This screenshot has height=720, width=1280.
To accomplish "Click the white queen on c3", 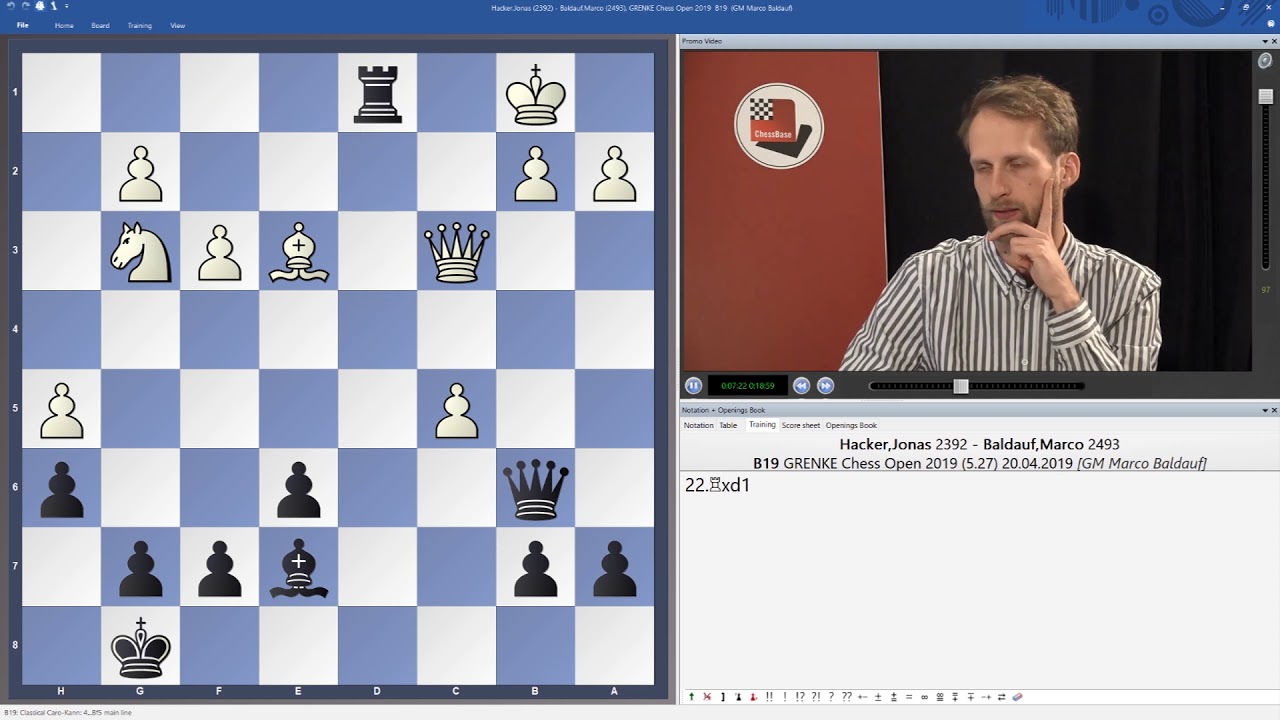I will [457, 250].
